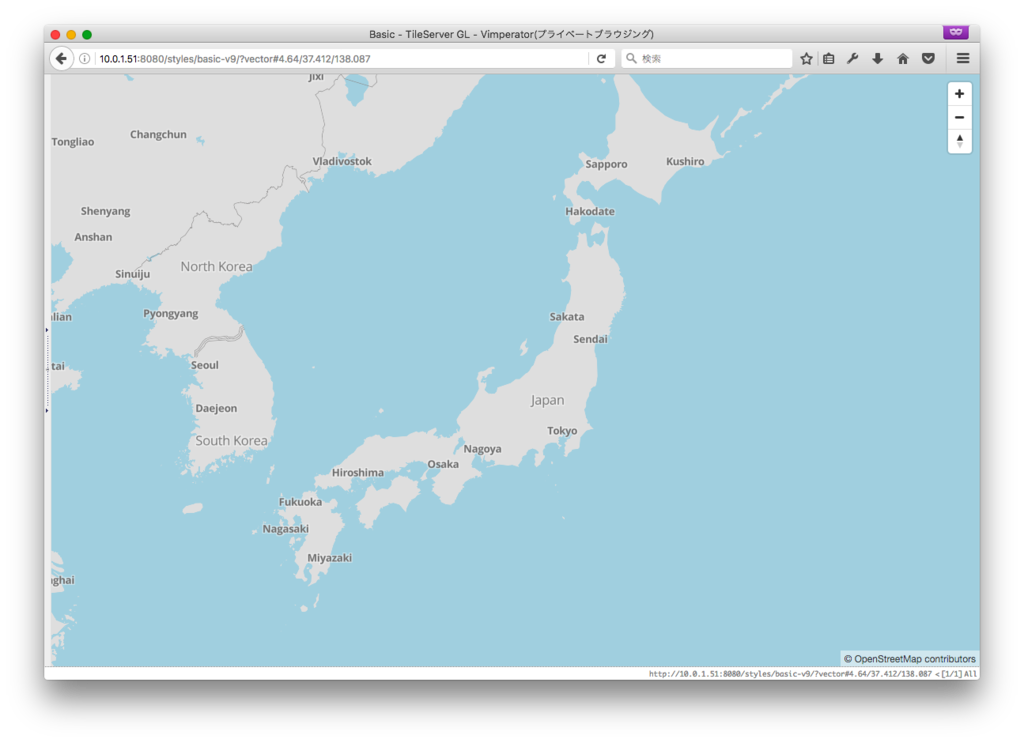Click the Sinuiju city label
This screenshot has width=1024, height=743.
(133, 274)
